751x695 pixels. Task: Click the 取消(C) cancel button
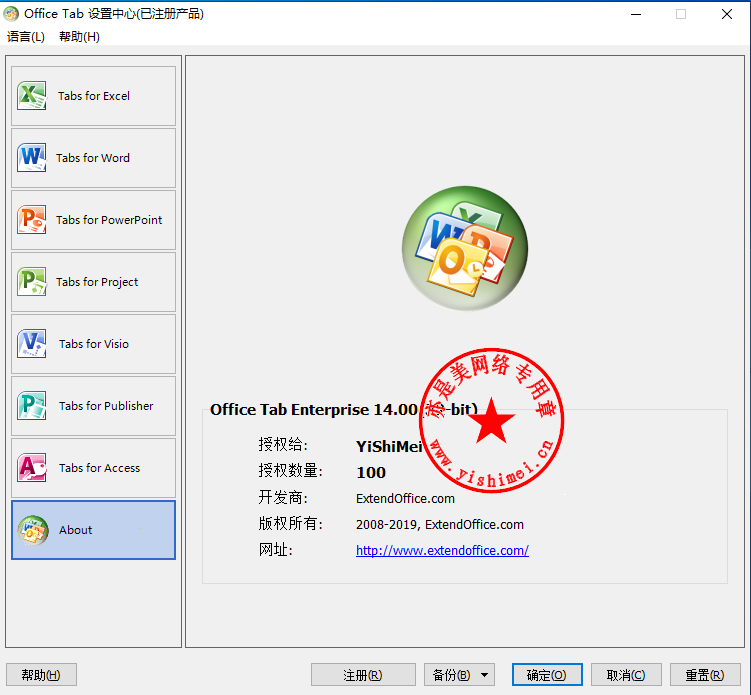click(x=626, y=675)
